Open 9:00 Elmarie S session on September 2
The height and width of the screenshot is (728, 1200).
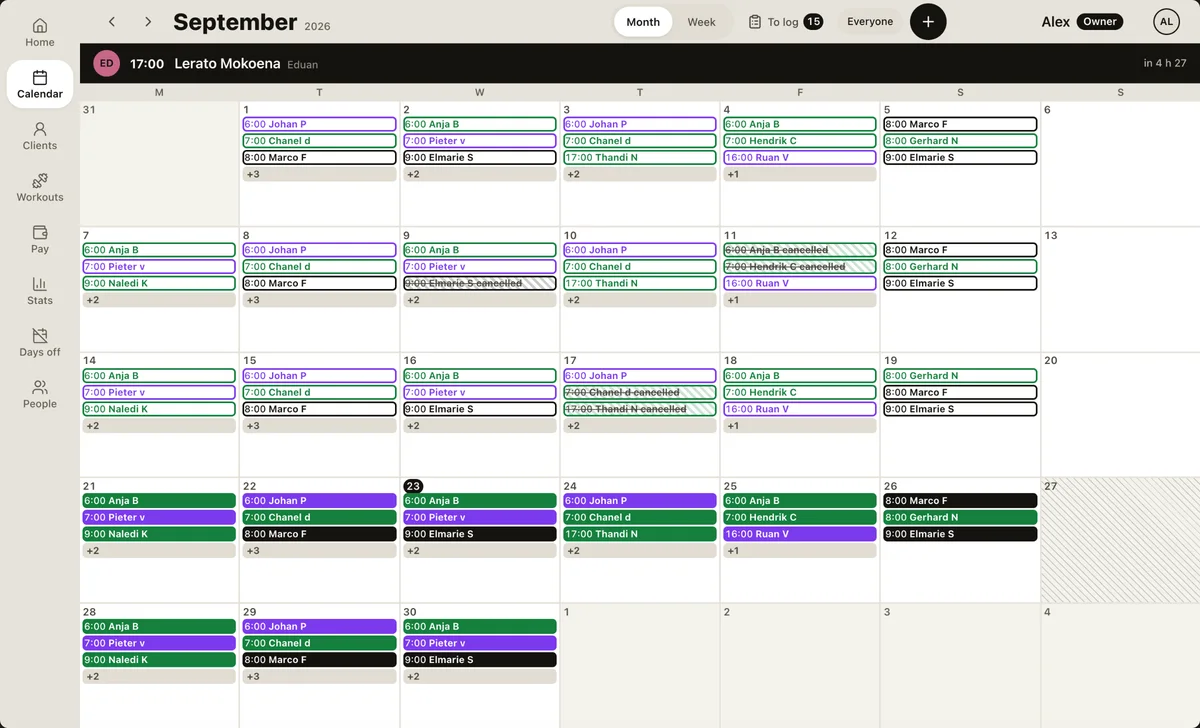(479, 158)
